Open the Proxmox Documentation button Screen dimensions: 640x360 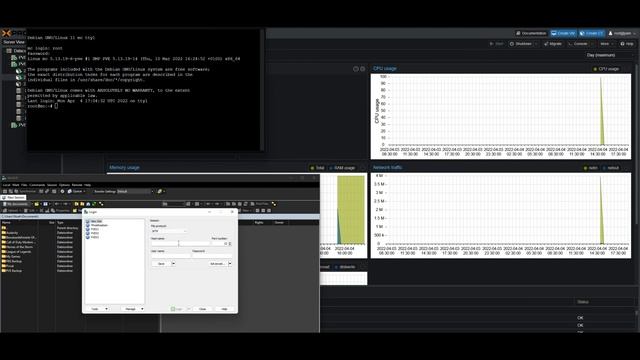coord(531,33)
